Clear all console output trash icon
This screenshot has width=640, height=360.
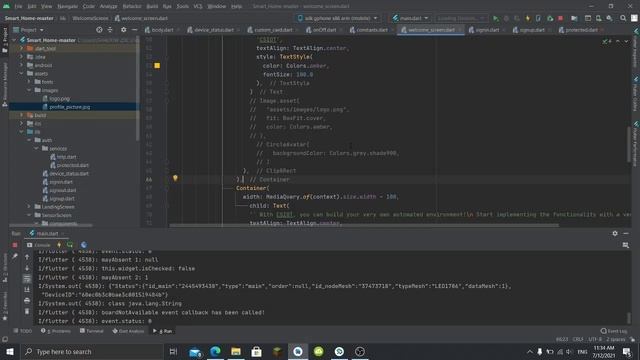point(27,311)
